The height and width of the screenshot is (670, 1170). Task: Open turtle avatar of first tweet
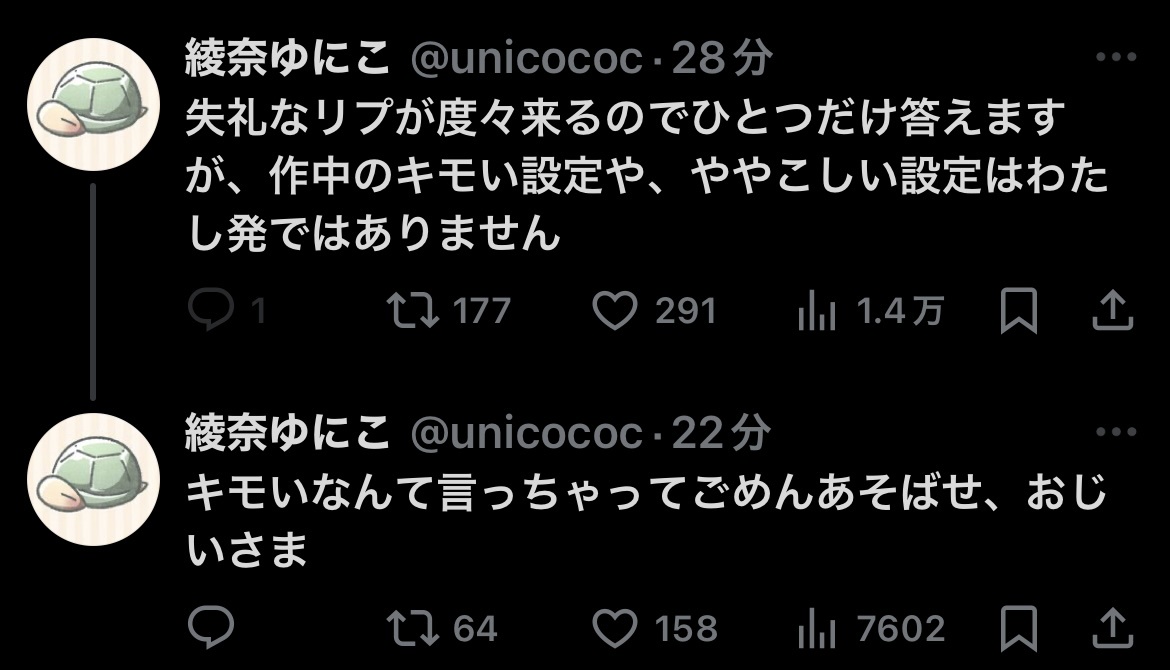tap(93, 104)
